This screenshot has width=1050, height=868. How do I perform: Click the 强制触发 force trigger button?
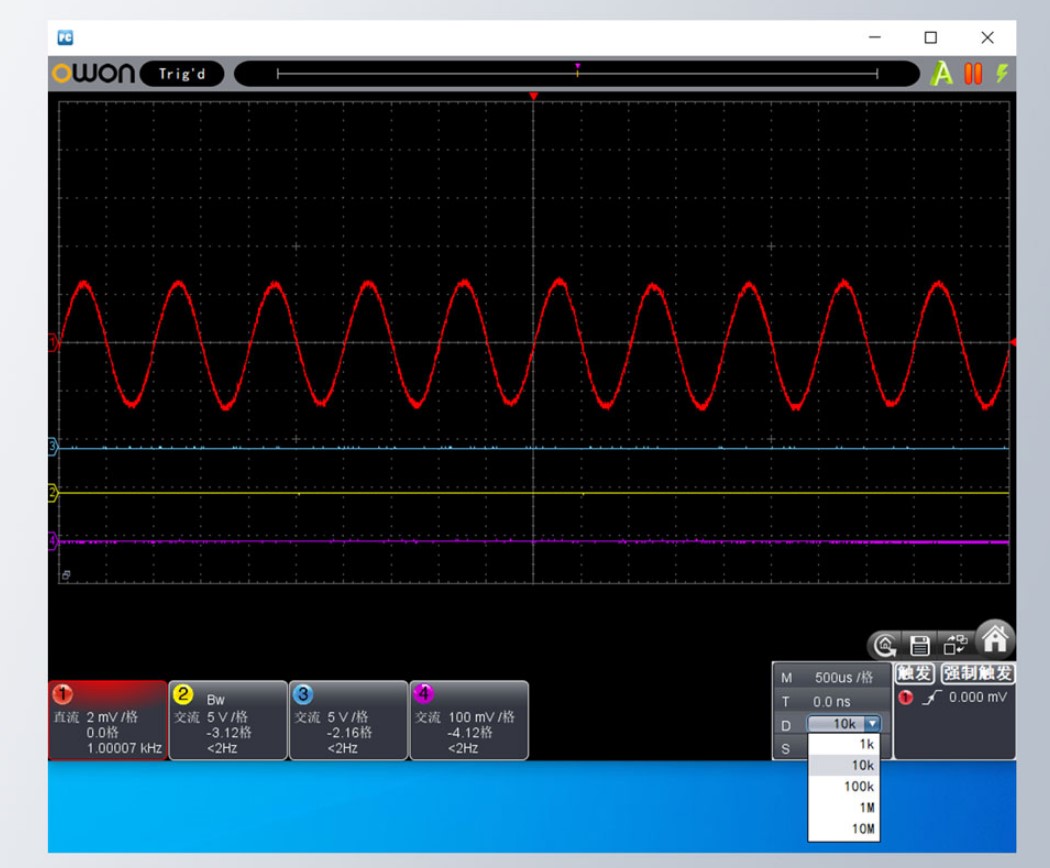tap(977, 673)
